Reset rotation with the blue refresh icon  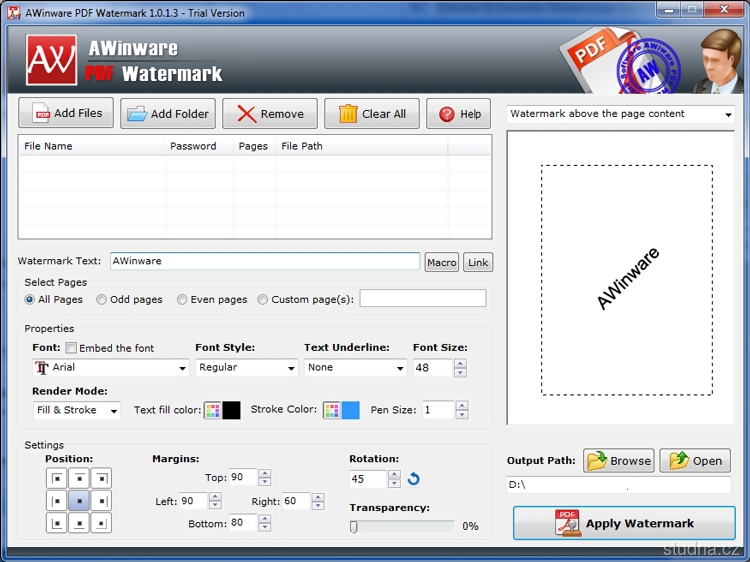(x=414, y=480)
